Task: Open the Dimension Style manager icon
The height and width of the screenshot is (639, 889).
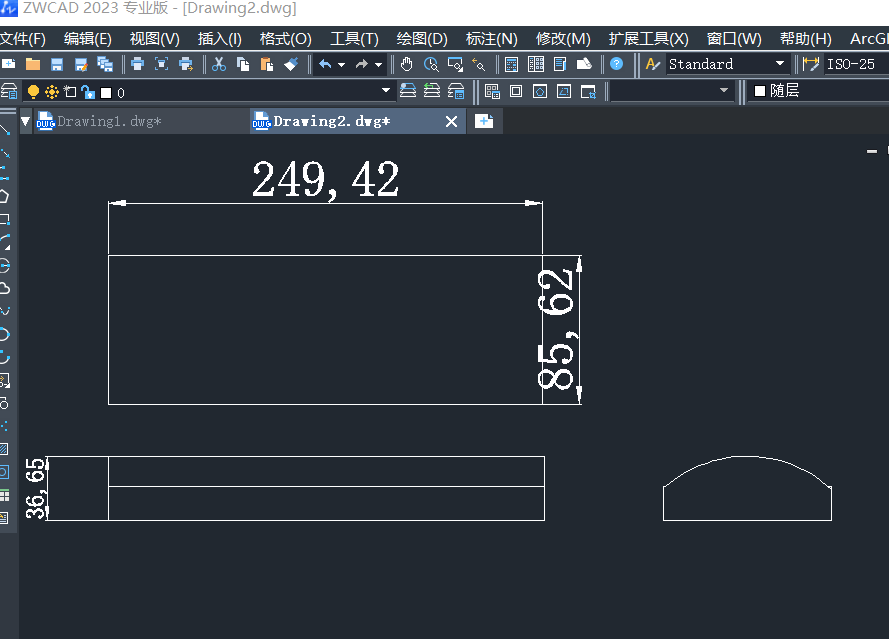Action: tap(811, 64)
